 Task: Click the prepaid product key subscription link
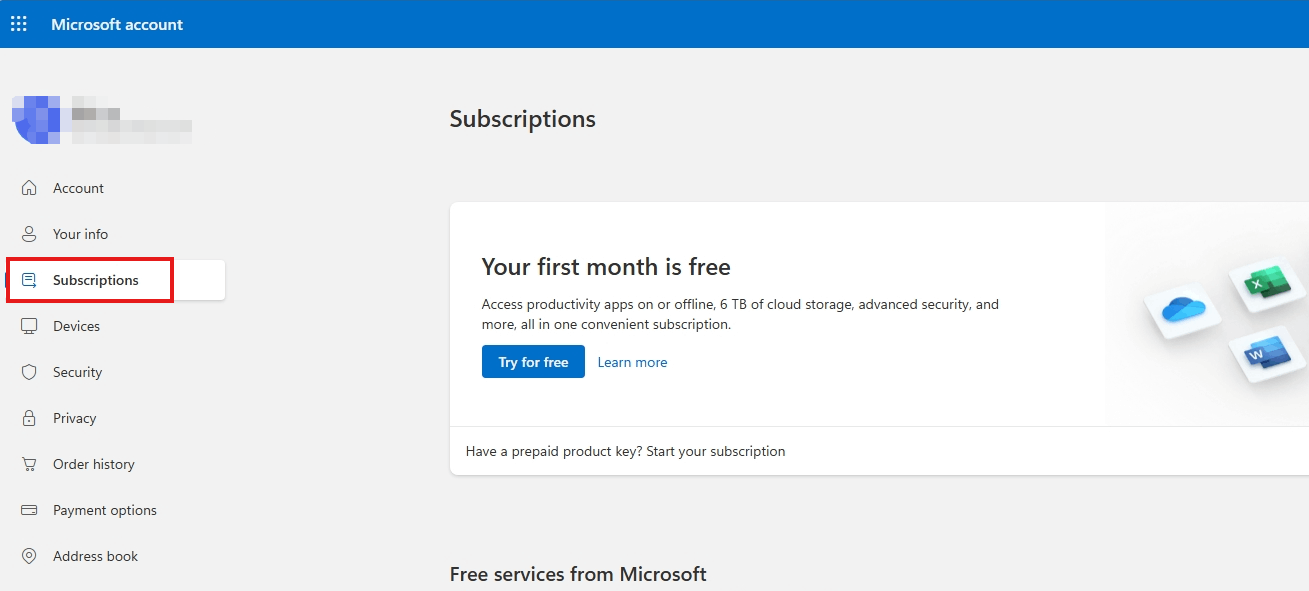[625, 451]
